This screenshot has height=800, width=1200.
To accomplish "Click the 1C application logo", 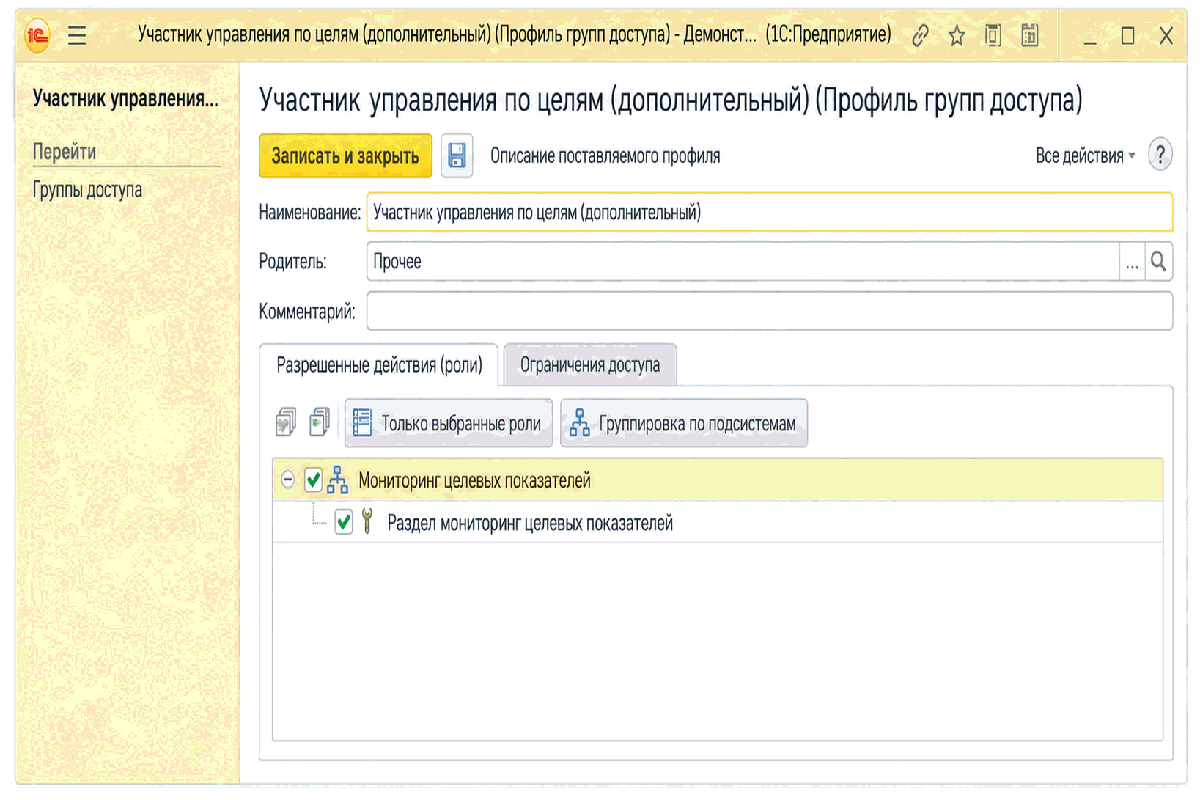I will point(38,37).
